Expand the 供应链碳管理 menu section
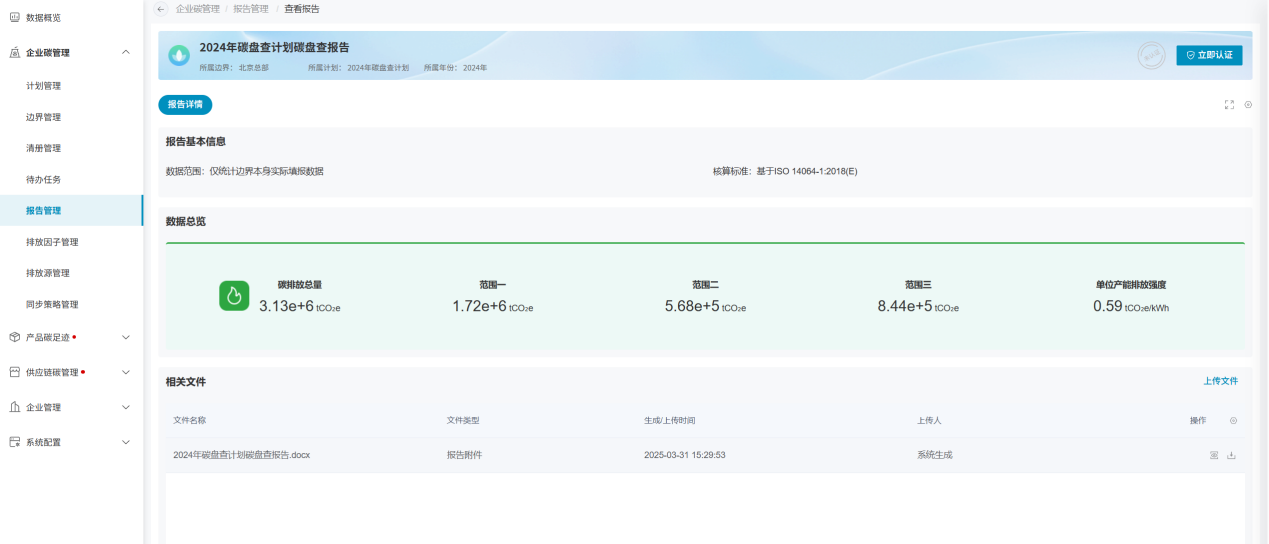 pos(125,373)
